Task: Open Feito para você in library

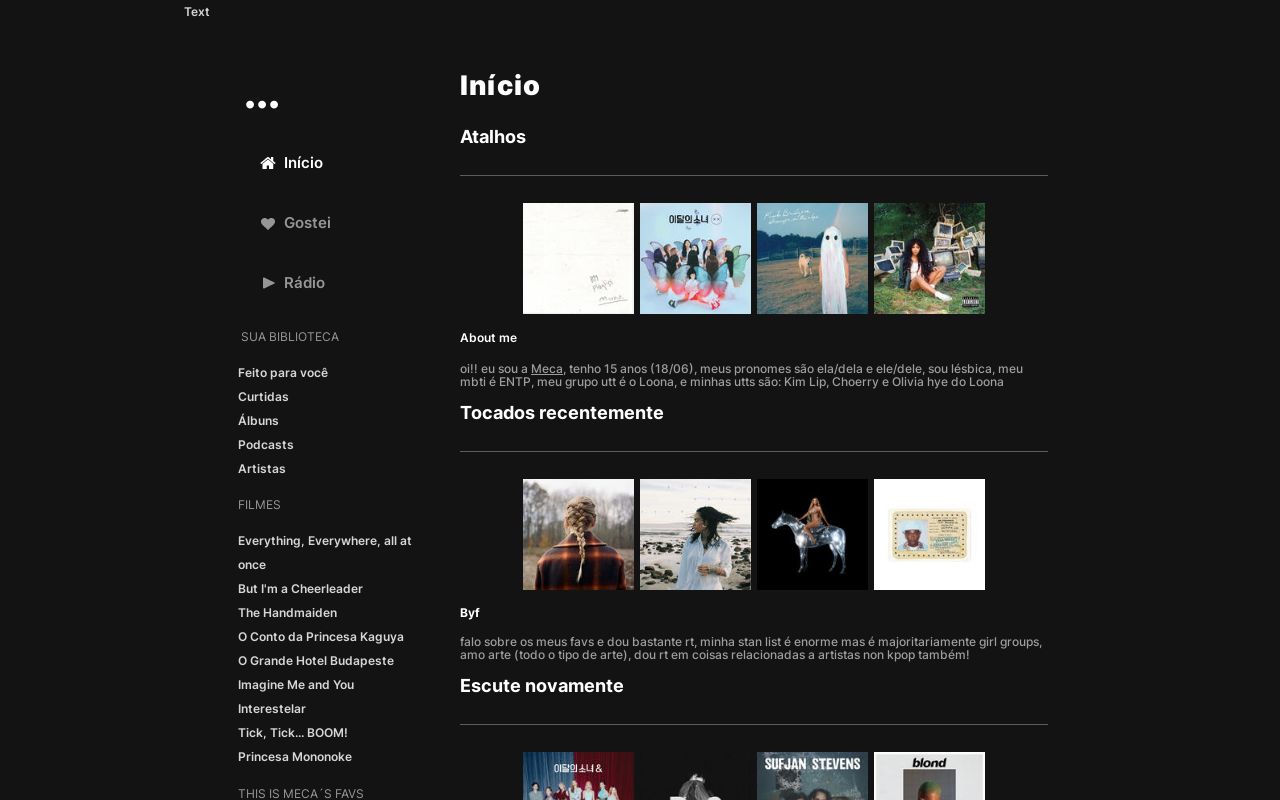Action: coord(283,373)
